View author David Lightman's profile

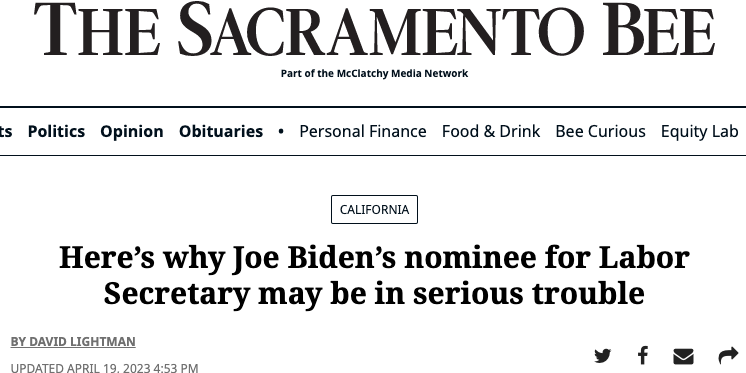click(73, 342)
